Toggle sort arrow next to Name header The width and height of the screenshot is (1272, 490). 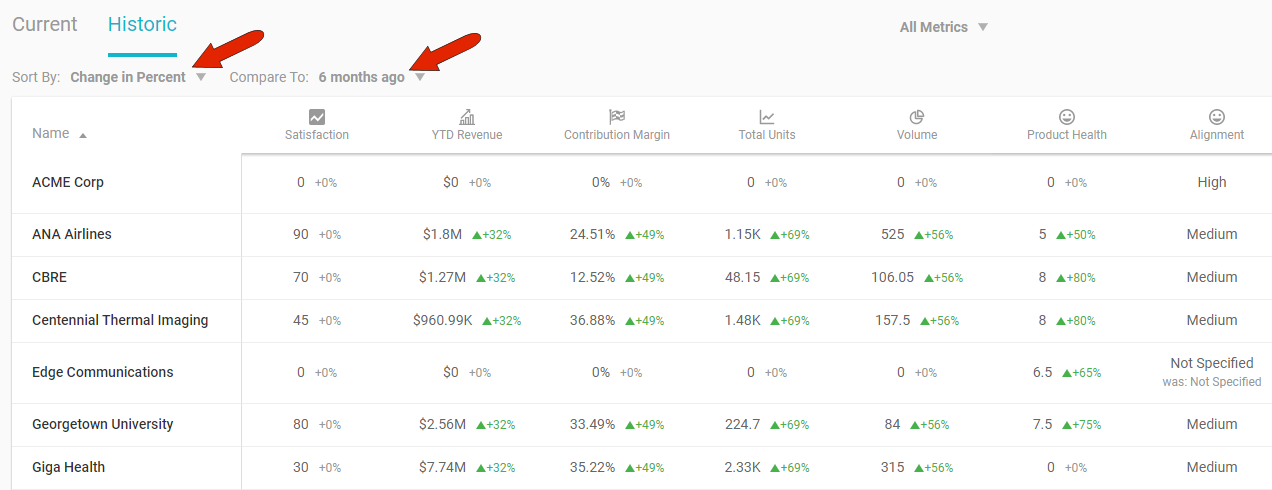pyautogui.click(x=83, y=135)
